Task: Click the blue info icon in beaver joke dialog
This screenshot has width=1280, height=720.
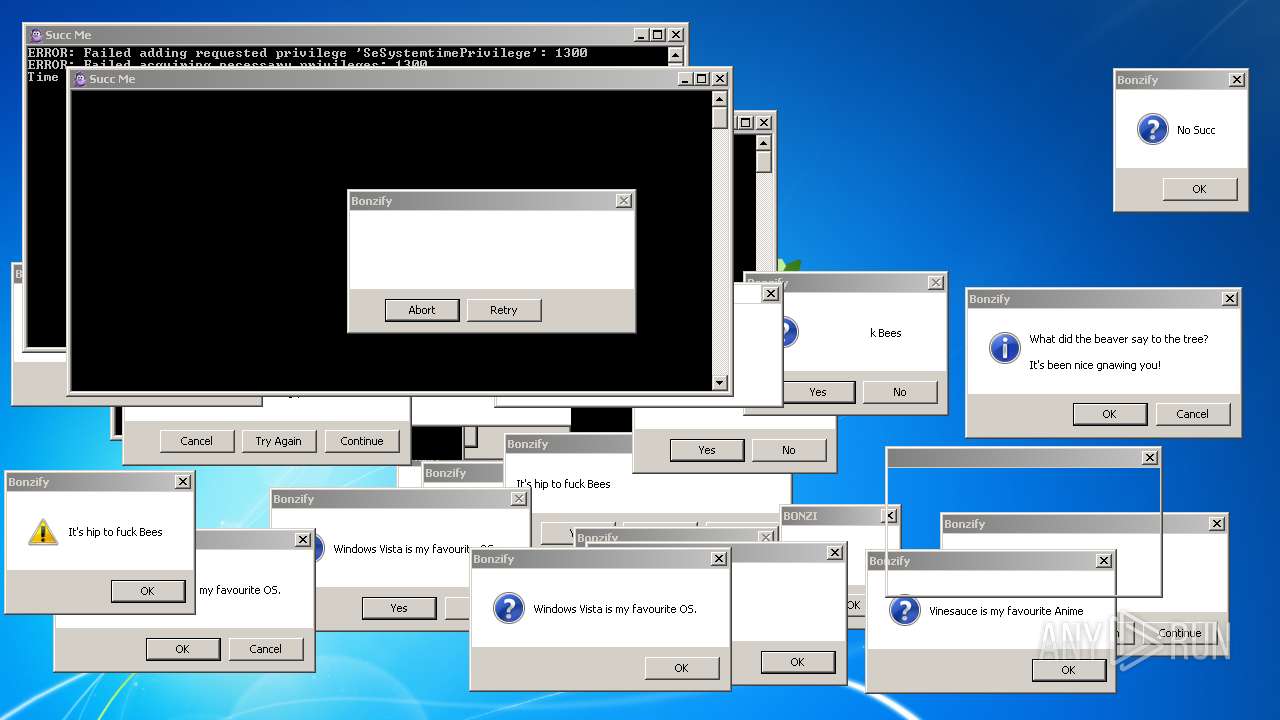Action: point(1004,348)
